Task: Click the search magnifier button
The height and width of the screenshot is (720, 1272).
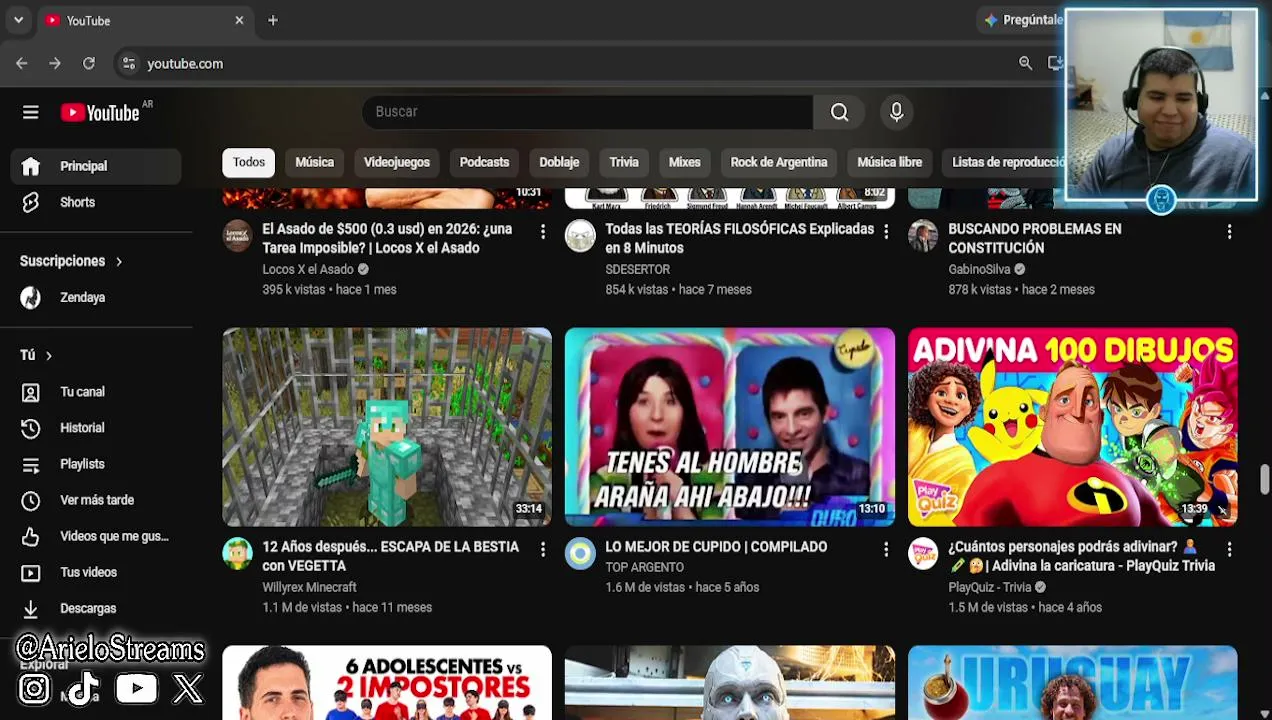Action: (840, 112)
